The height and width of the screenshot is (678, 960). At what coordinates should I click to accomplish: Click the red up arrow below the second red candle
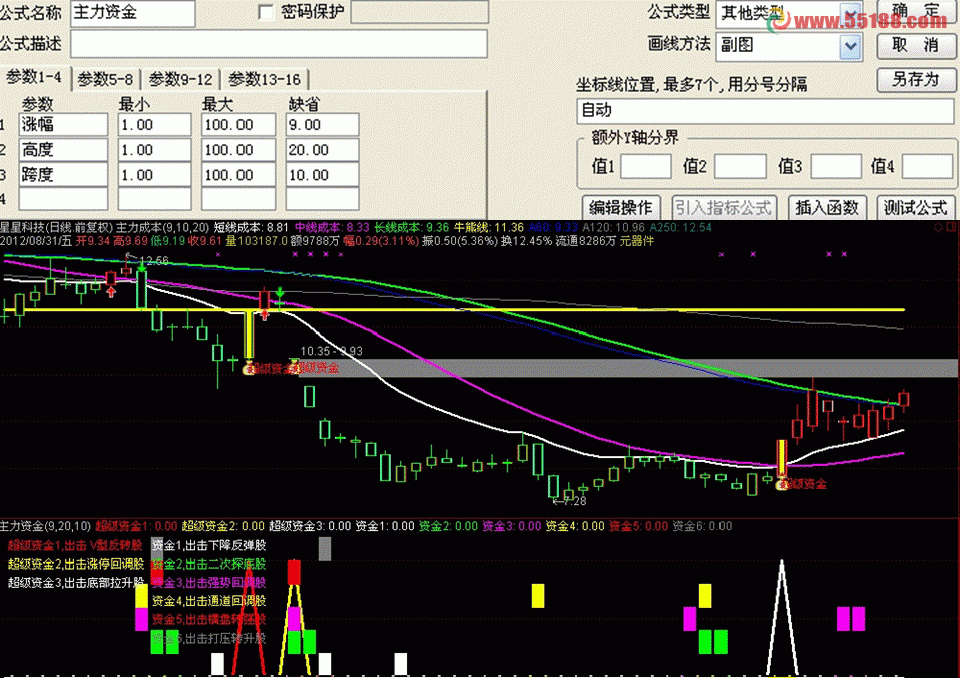(x=264, y=315)
